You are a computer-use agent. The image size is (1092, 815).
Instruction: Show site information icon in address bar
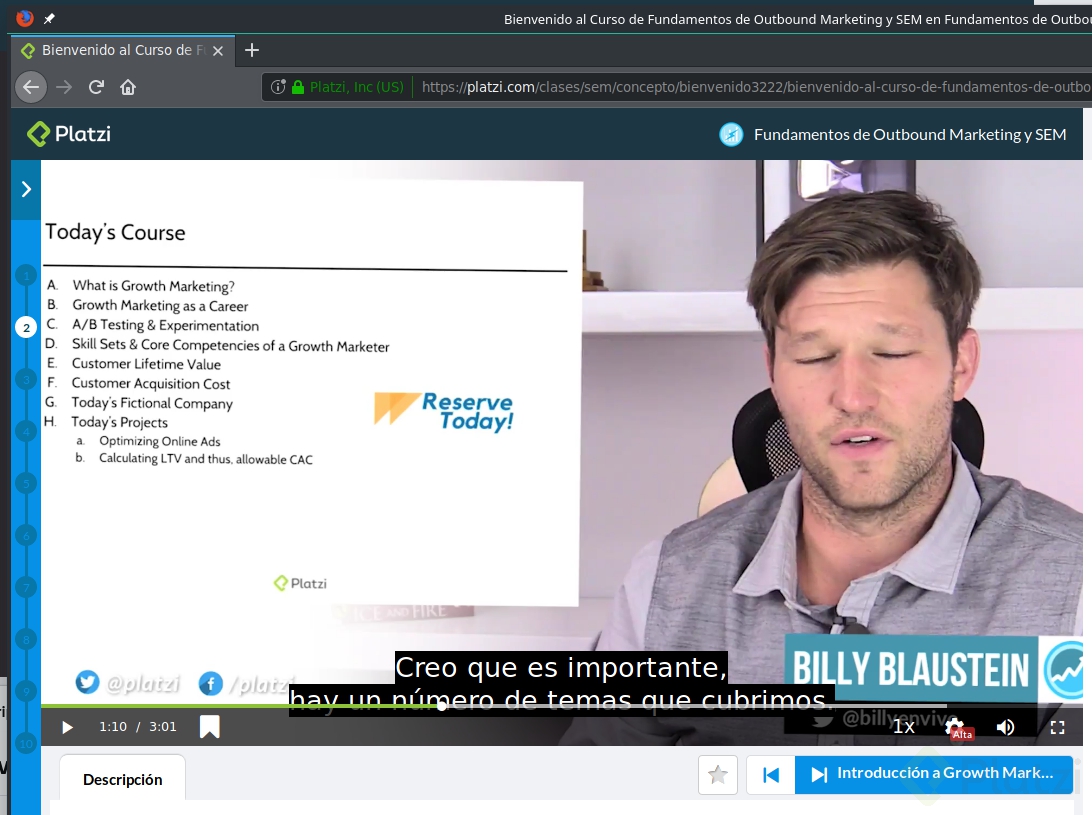click(278, 87)
